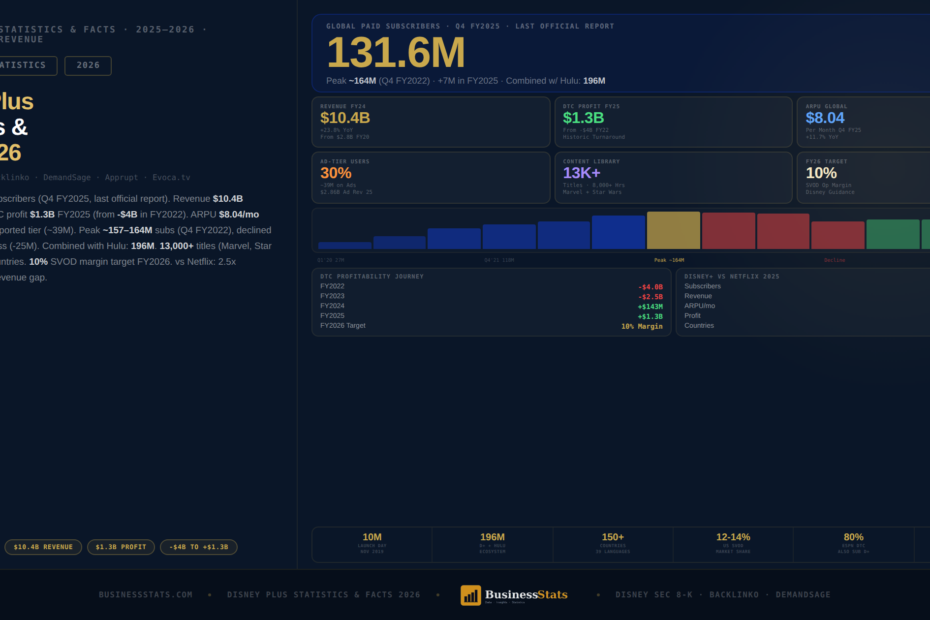Open the CONTENT LIBRARY 13K+ card
The width and height of the screenshot is (930, 620).
click(673, 177)
